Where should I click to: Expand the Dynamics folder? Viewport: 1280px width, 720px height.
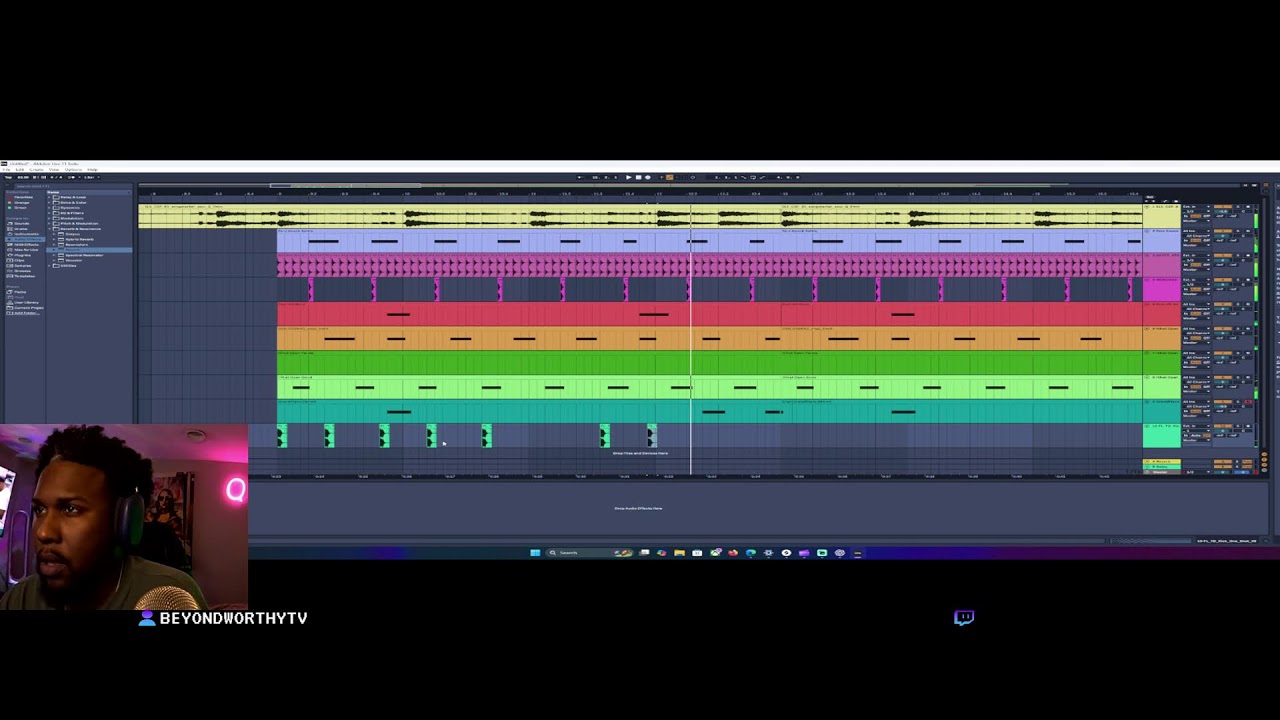49,208
